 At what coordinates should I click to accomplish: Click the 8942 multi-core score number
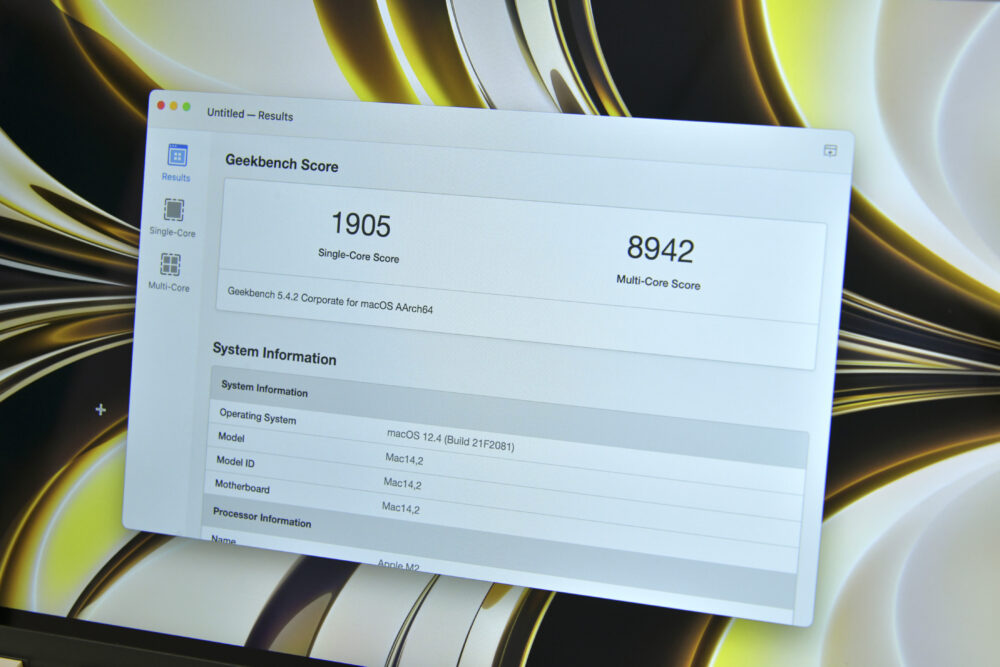[660, 249]
